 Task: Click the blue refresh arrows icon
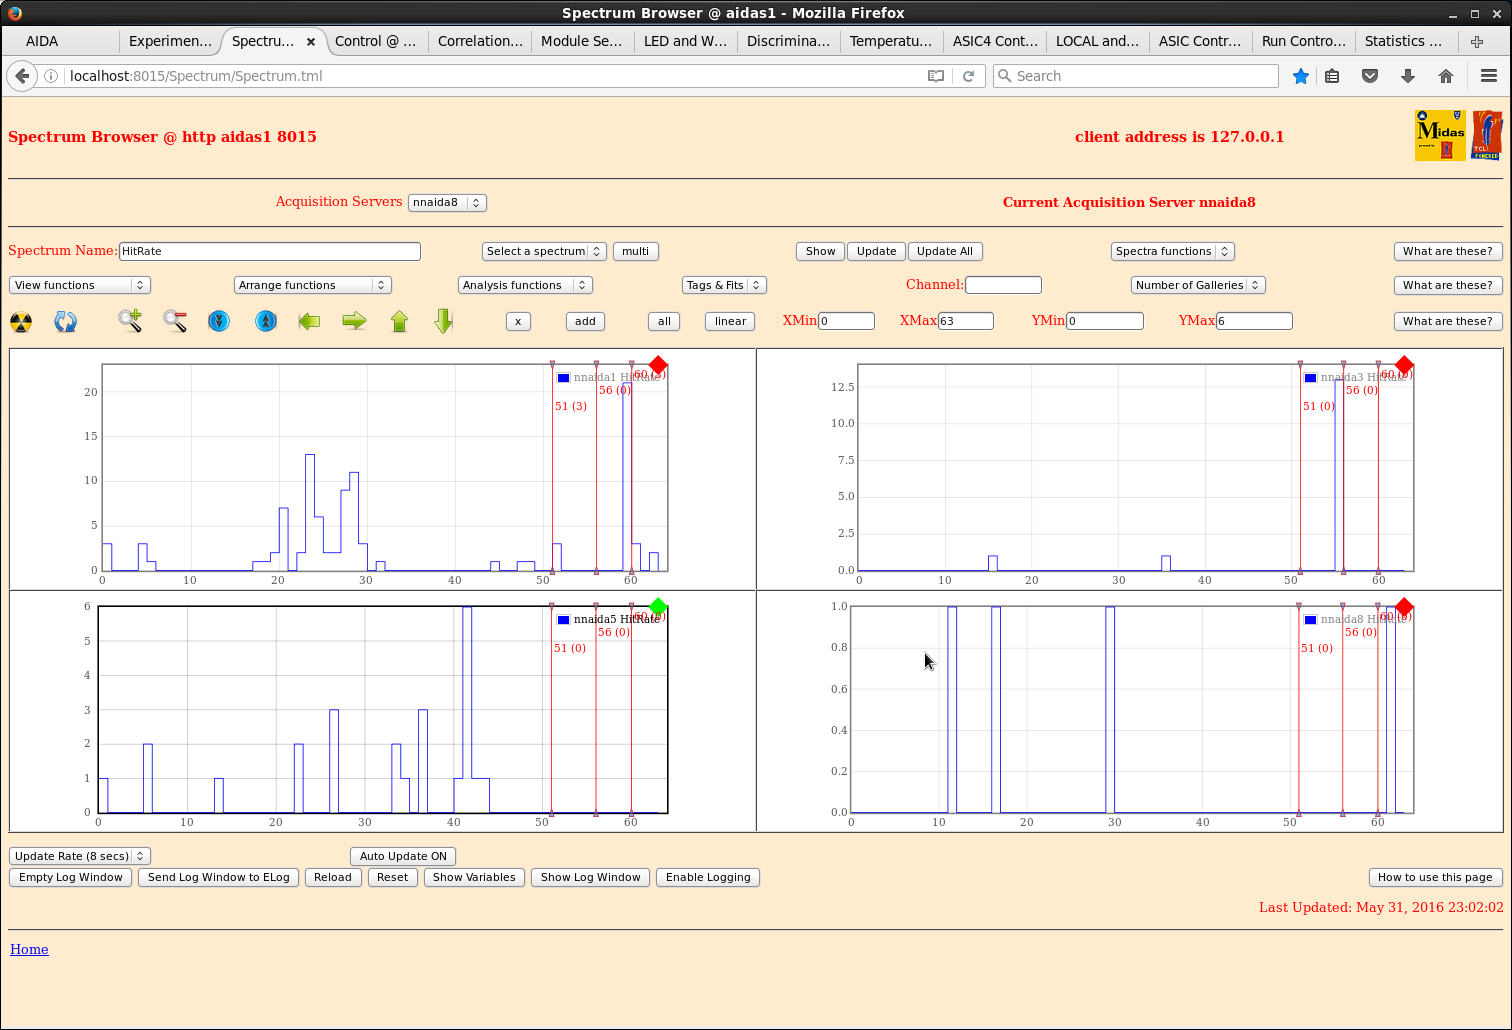pos(66,321)
